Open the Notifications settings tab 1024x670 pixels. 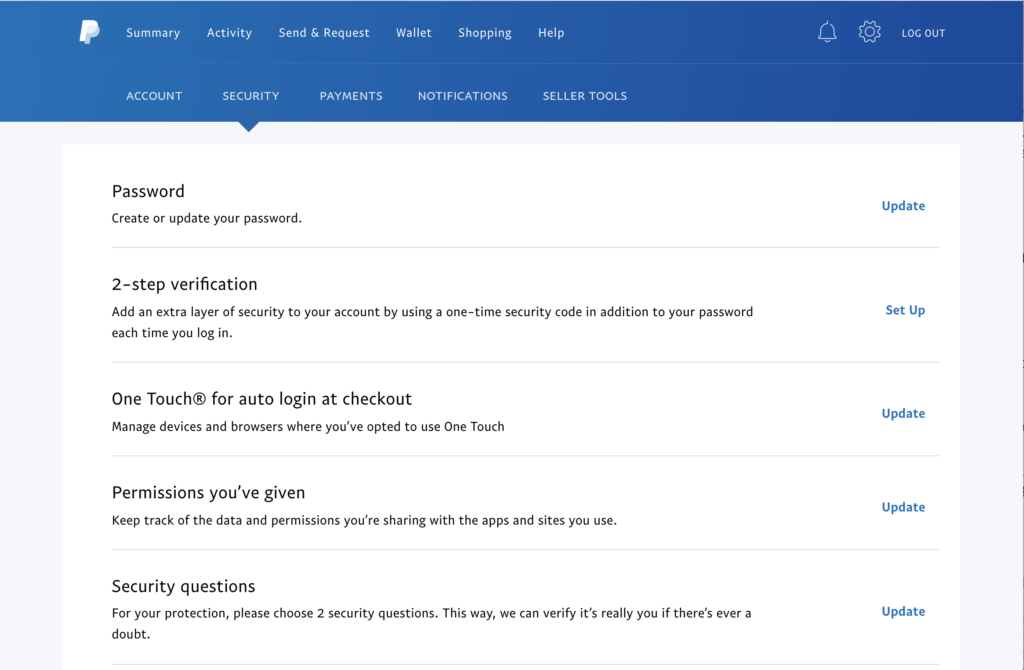463,96
